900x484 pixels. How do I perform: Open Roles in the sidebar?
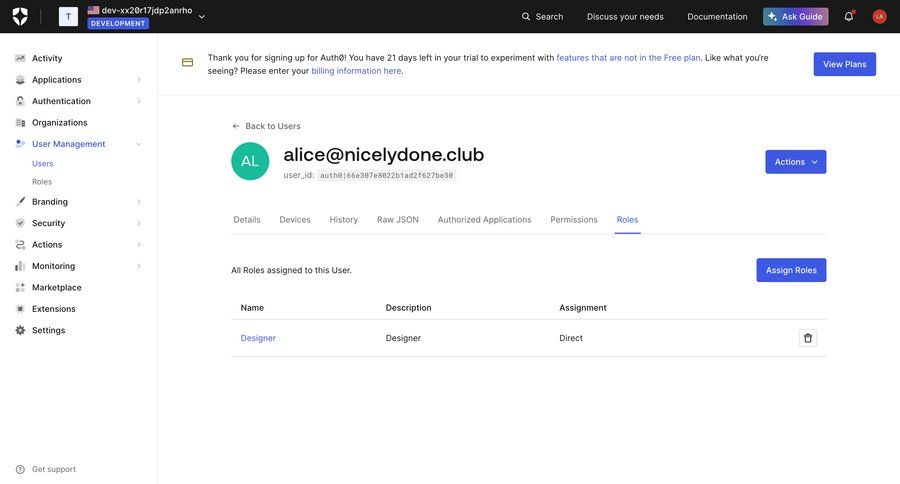[42, 182]
